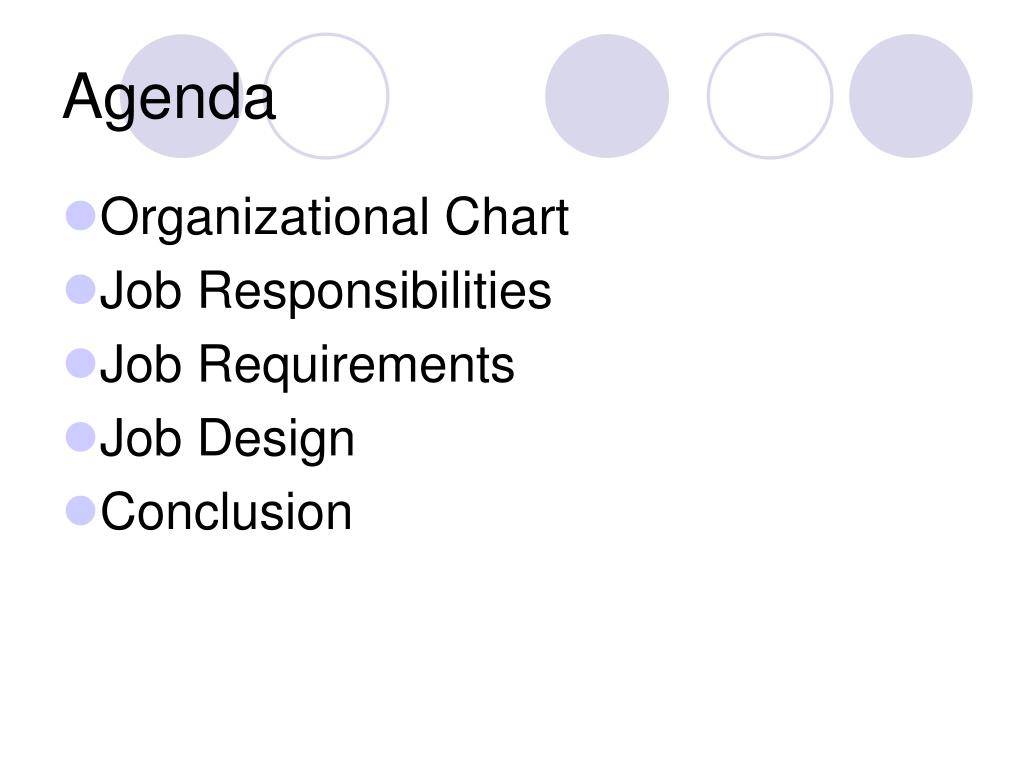
Task: Select the Conclusion bullet text
Action: coord(226,512)
